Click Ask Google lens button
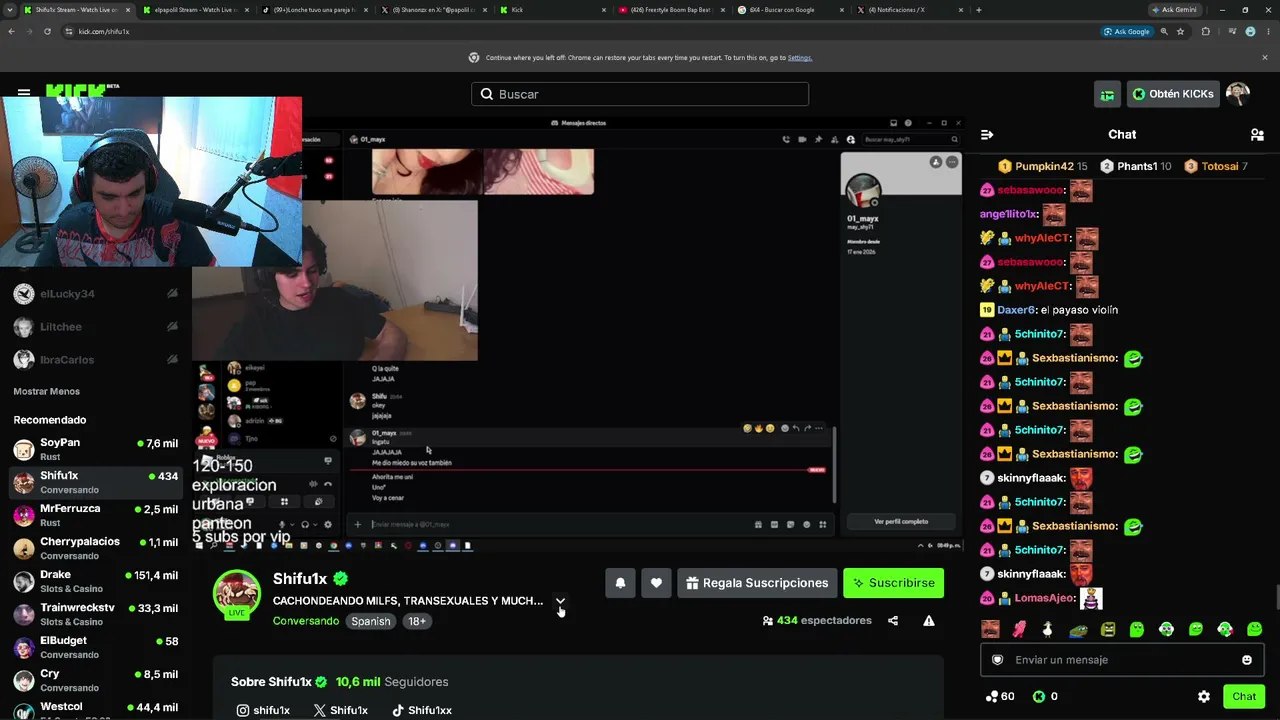 click(x=1126, y=31)
